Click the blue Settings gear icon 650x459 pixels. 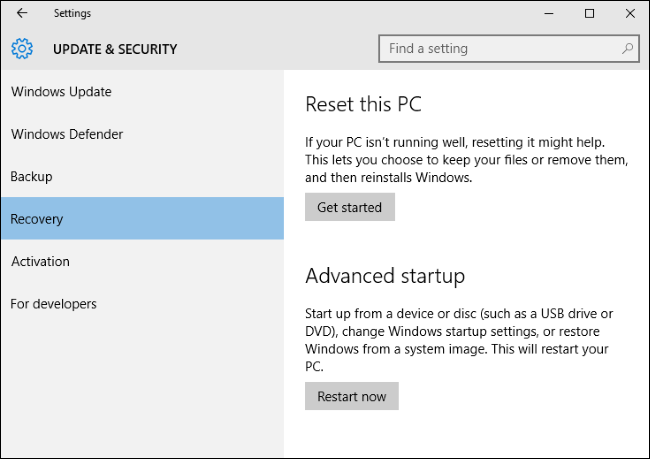click(x=22, y=49)
